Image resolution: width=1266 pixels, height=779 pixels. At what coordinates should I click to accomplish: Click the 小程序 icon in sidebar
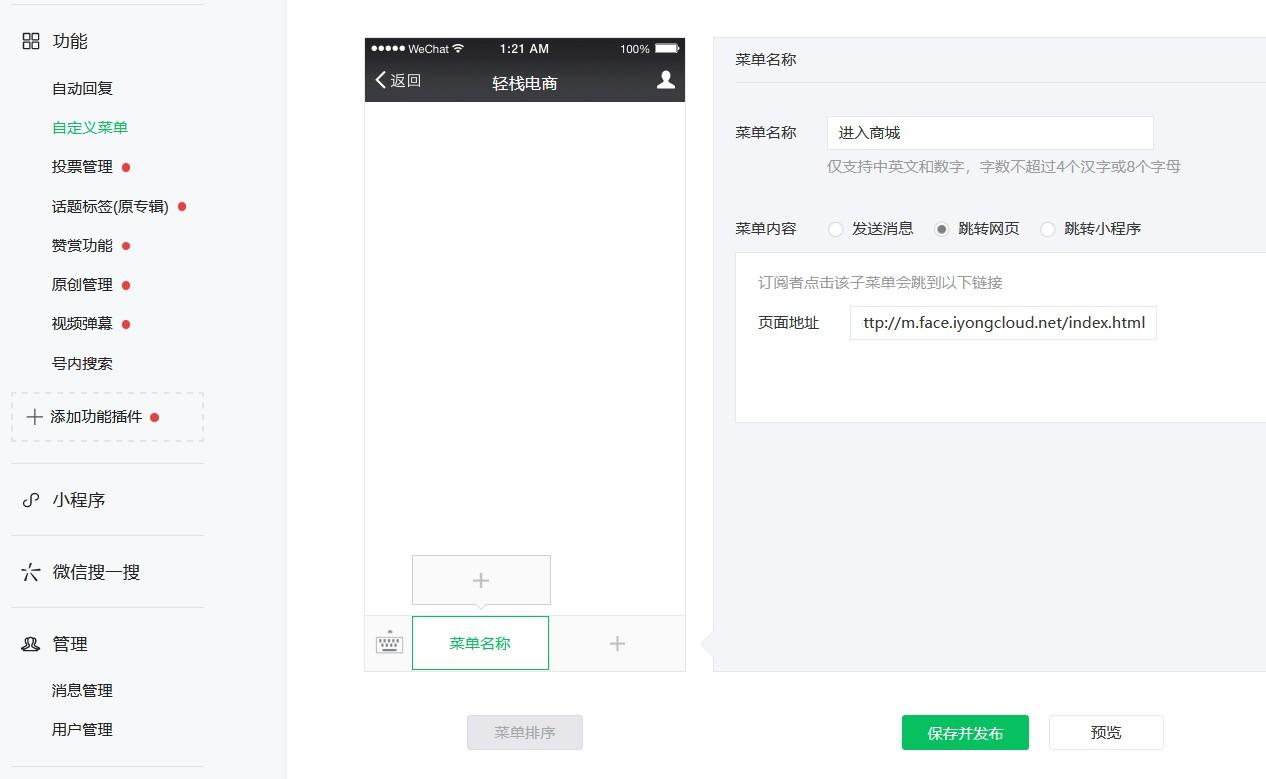31,500
